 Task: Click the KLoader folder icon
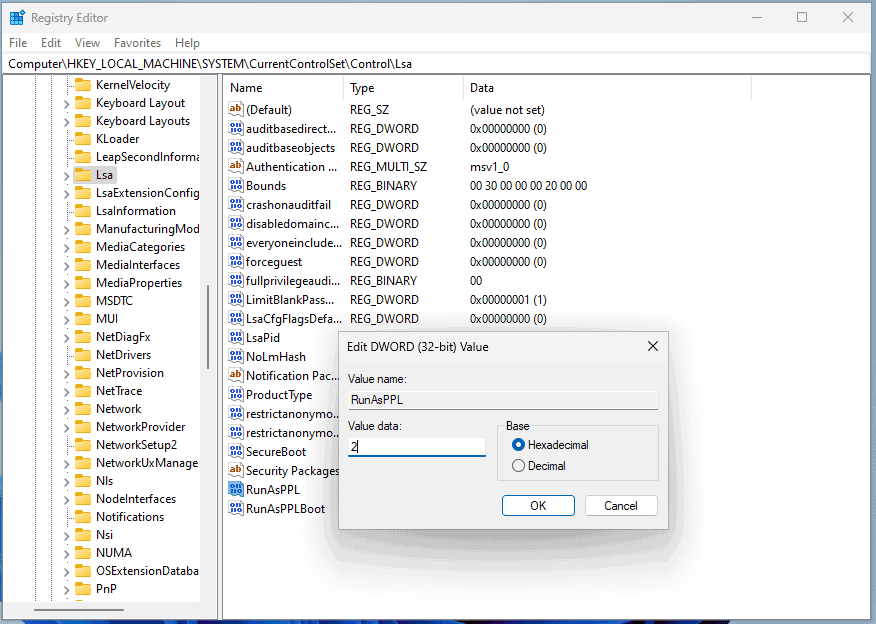click(x=83, y=139)
